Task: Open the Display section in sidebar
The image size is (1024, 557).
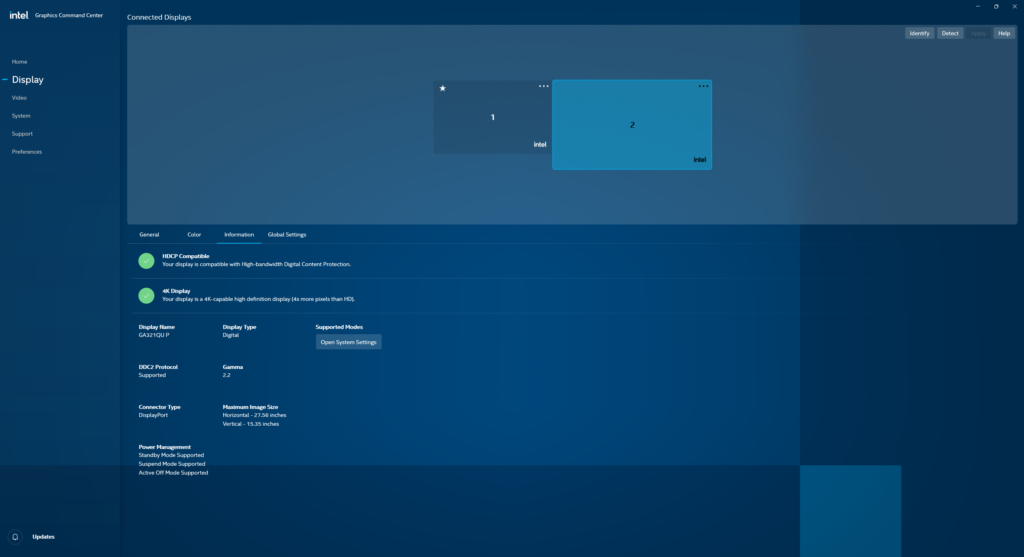Action: (27, 80)
